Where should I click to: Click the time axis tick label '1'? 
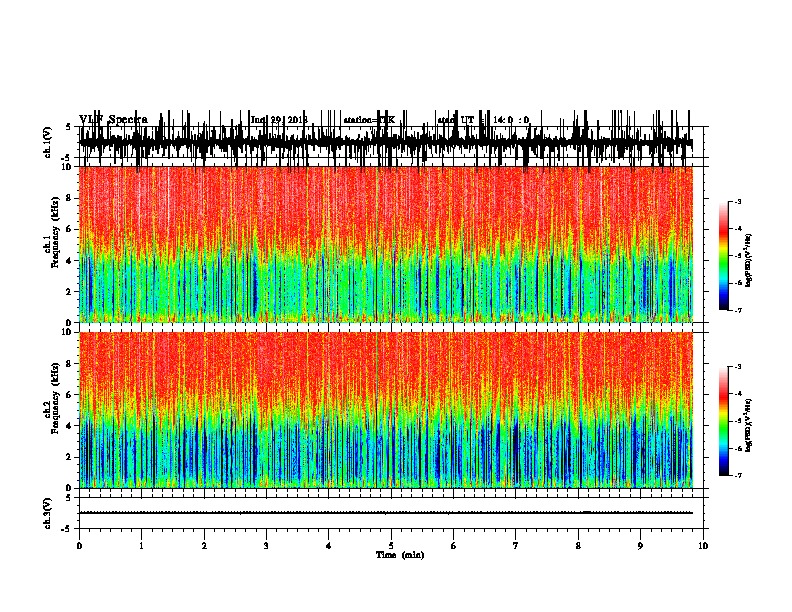(x=141, y=546)
